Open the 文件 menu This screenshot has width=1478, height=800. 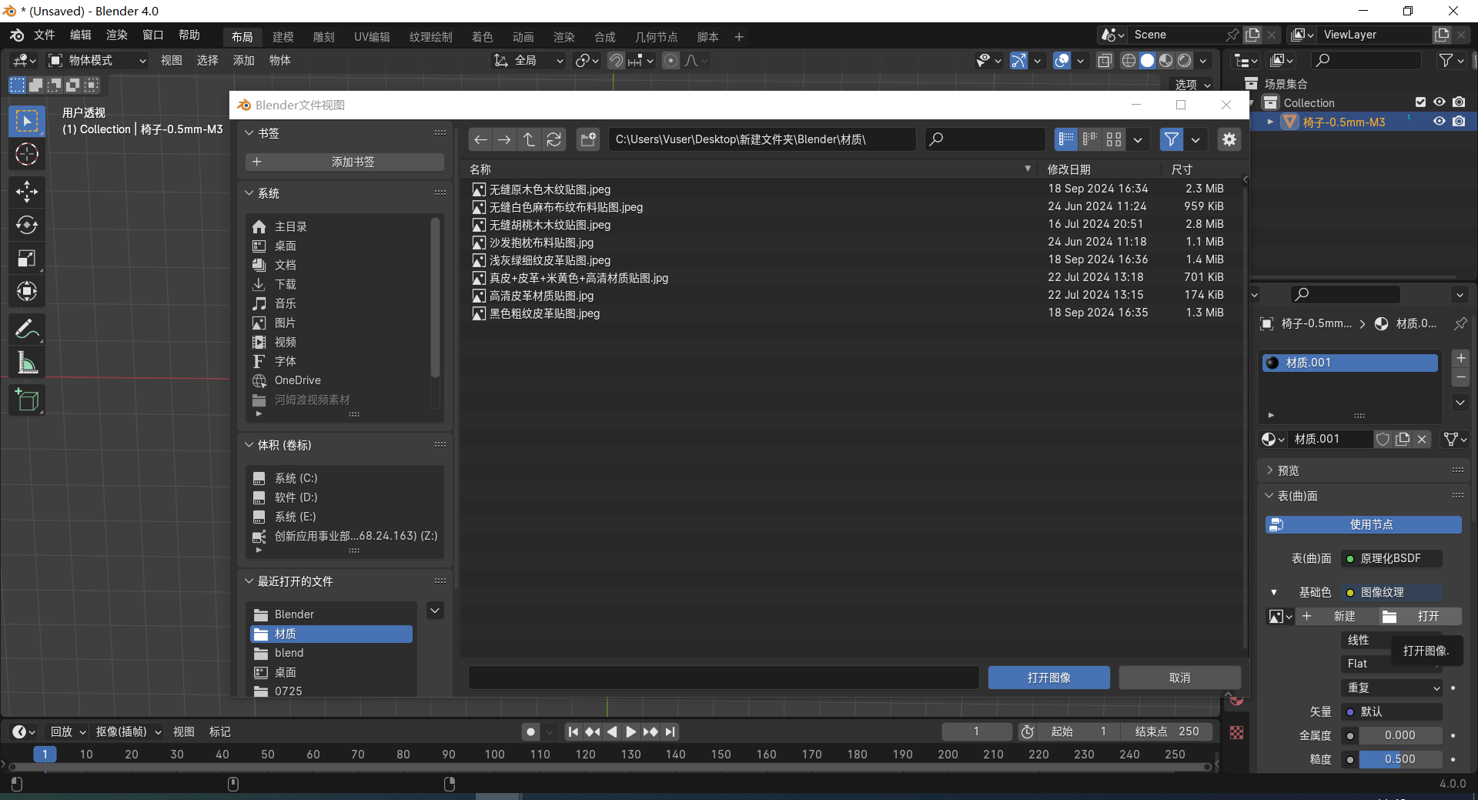click(44, 35)
